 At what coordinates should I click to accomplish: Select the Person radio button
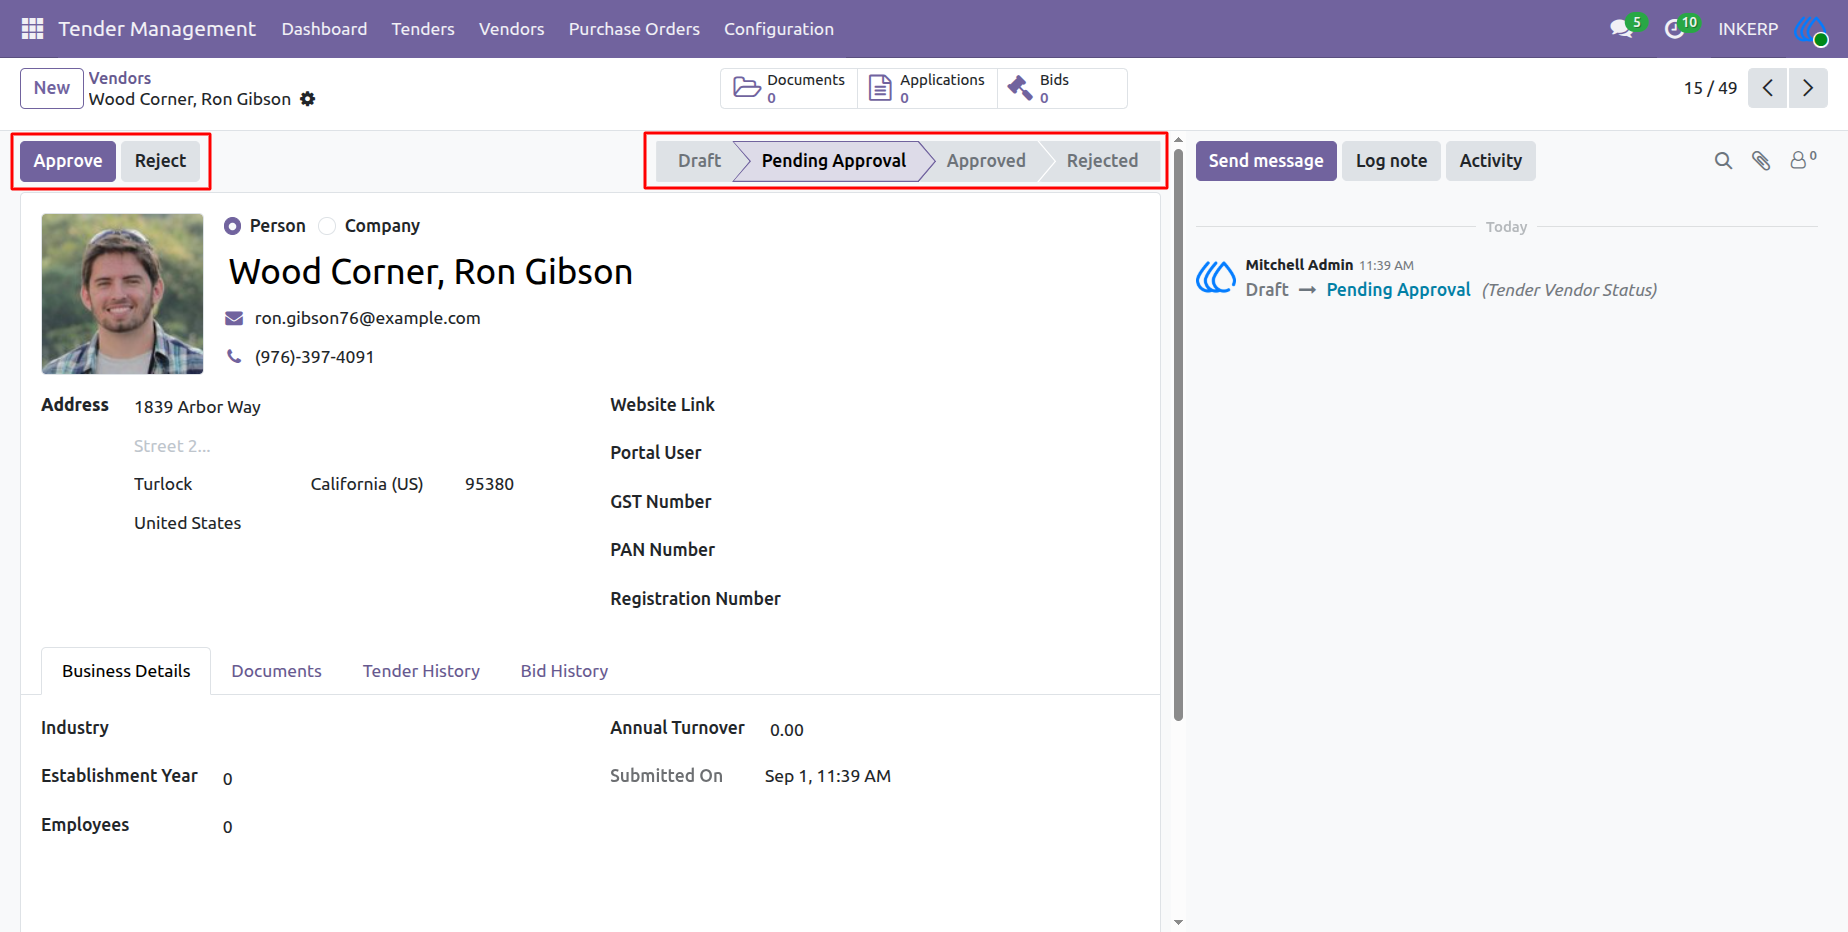click(x=232, y=226)
